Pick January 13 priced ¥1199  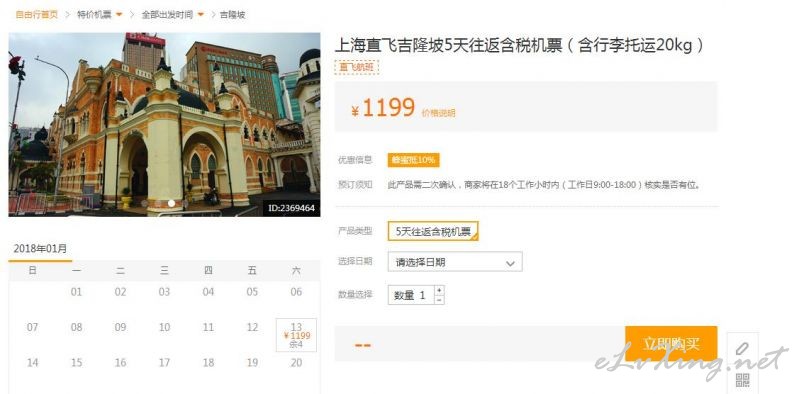click(296, 335)
